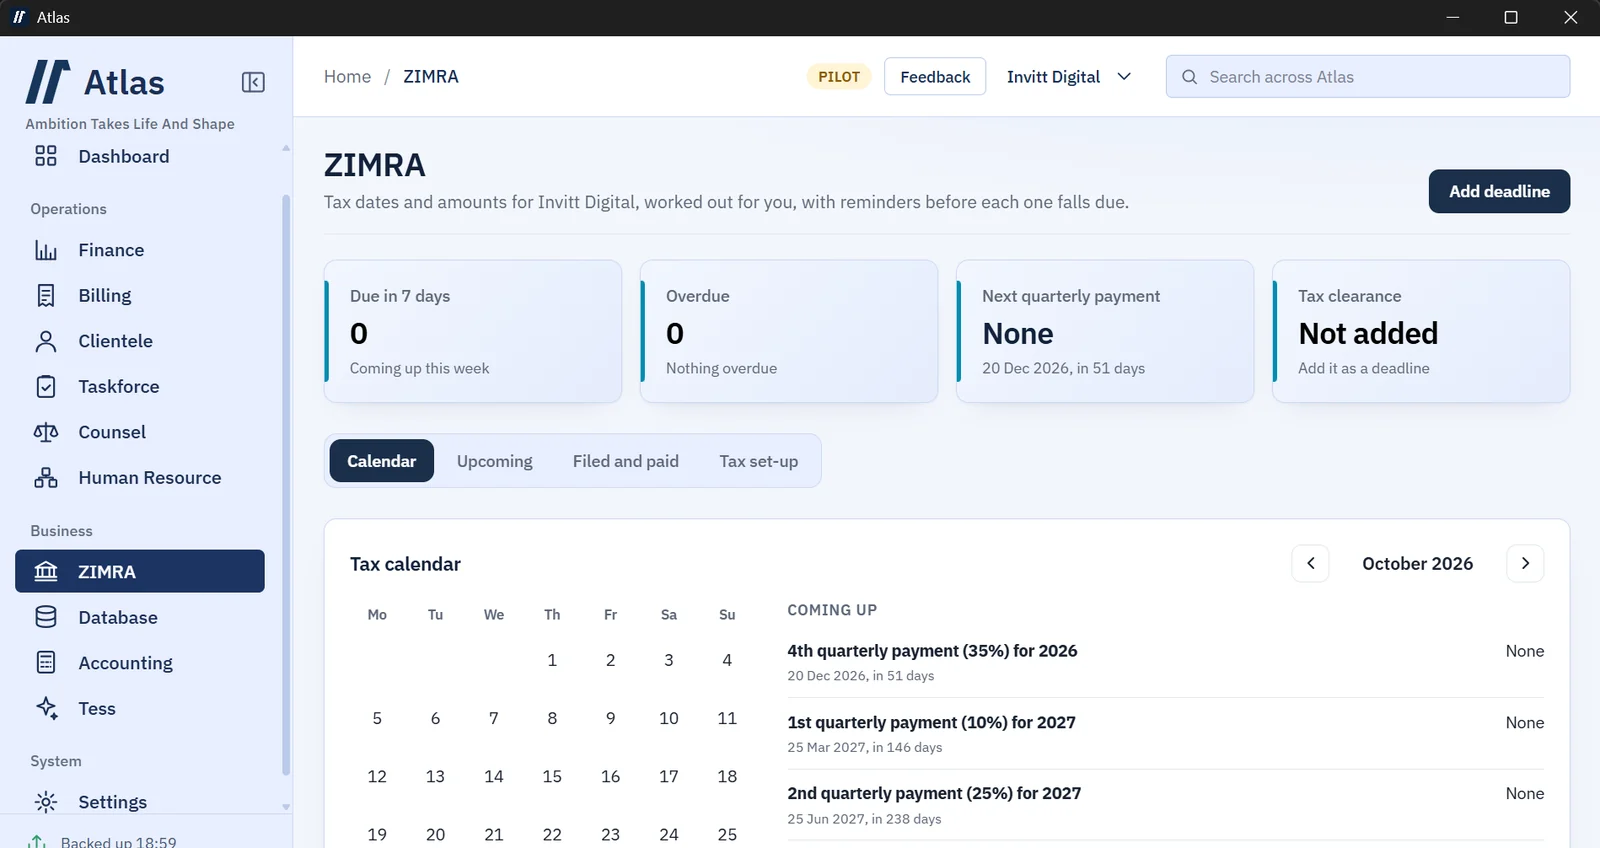Open the Human Resource org-chart icon
This screenshot has width=1600, height=848.
pos(46,478)
